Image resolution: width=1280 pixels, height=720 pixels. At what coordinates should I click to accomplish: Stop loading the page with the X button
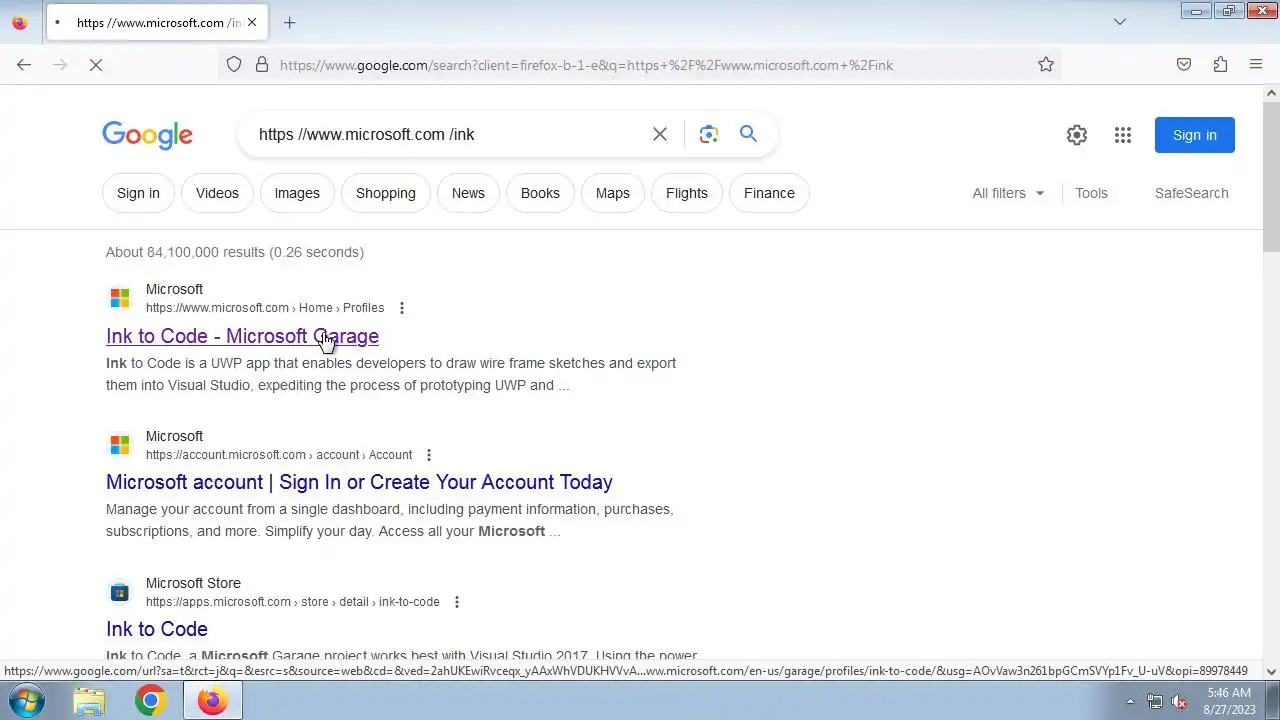pos(96,65)
